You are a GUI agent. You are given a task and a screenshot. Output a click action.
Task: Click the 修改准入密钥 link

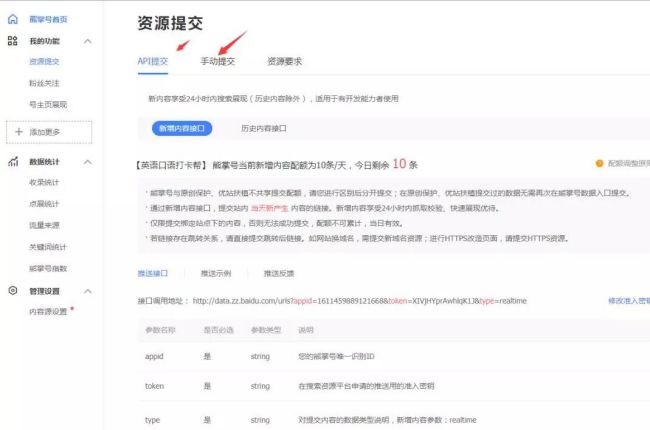tap(627, 300)
